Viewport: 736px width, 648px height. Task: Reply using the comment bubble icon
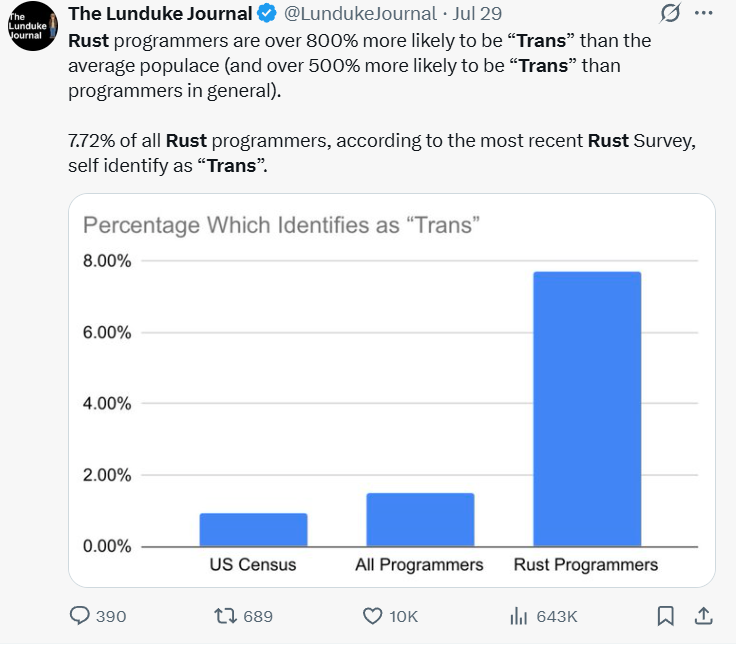(79, 616)
